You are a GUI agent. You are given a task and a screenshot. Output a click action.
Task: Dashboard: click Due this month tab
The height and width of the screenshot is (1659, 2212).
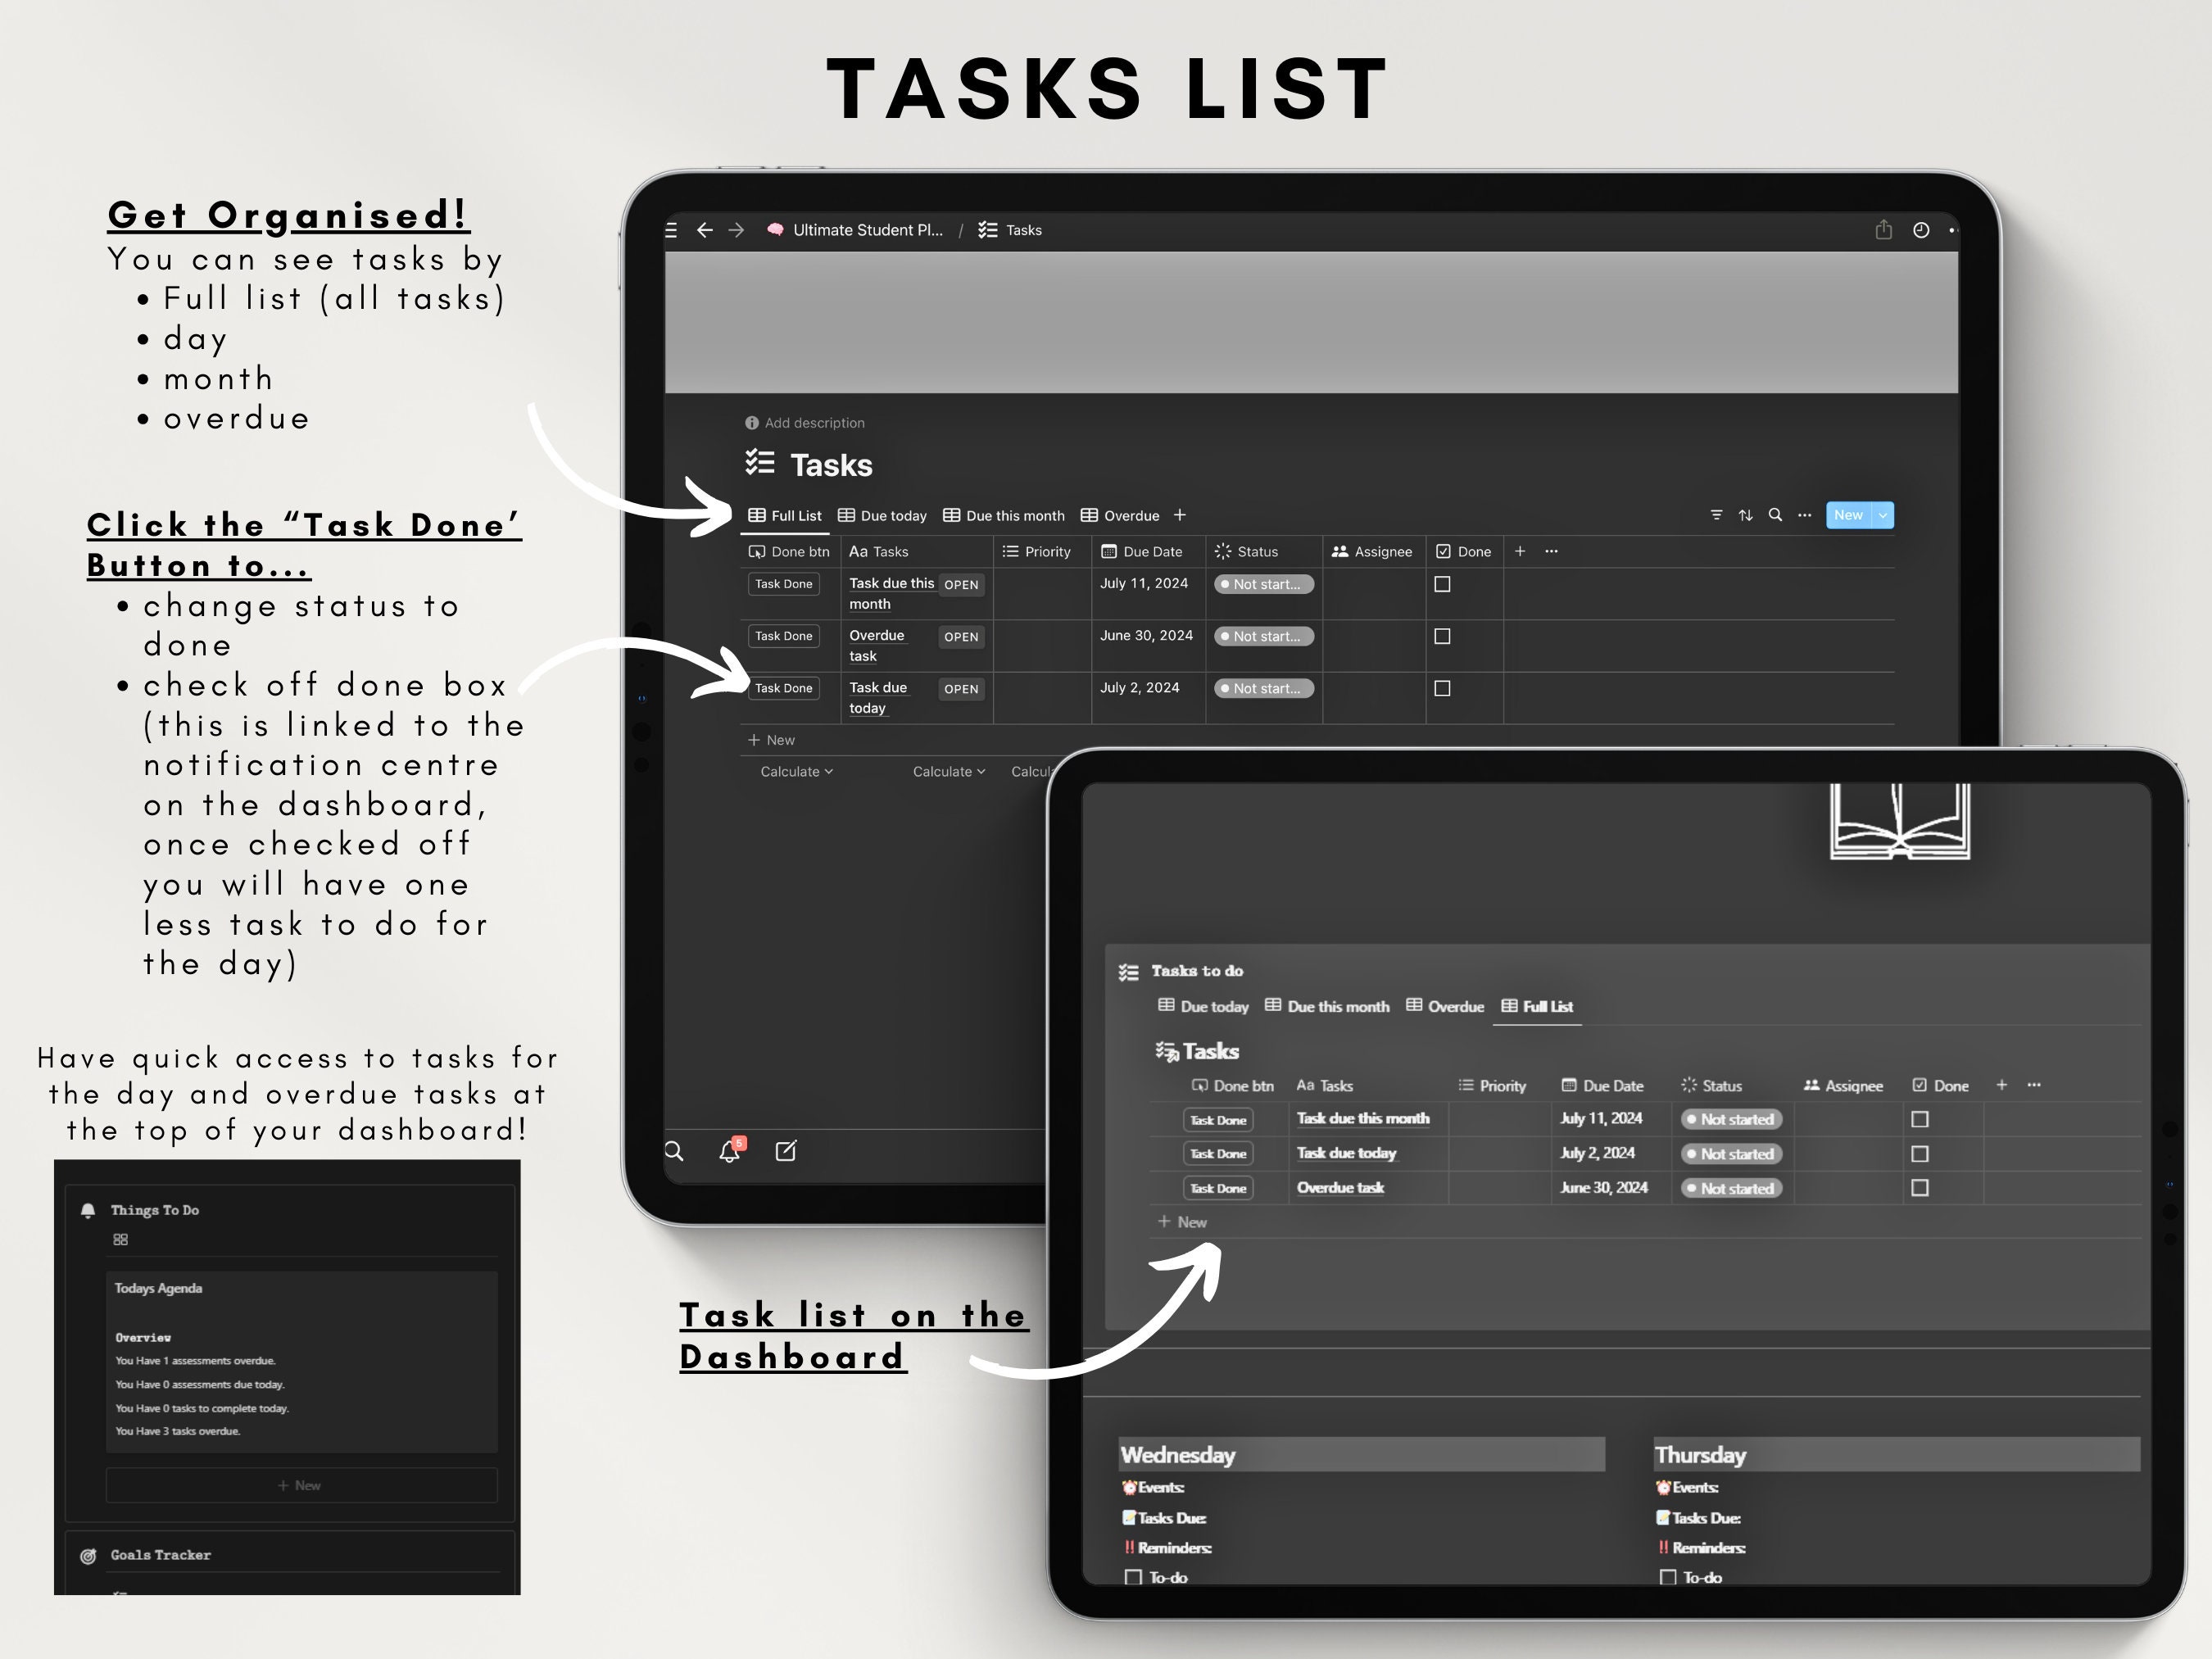1327,1006
